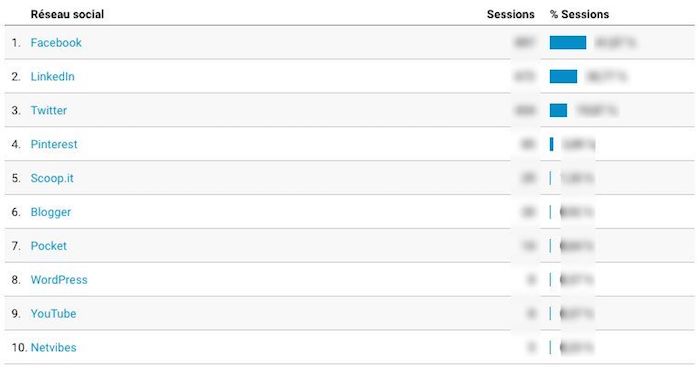Image resolution: width=700 pixels, height=368 pixels.
Task: Click the blurred Facebook sessions count
Action: 525,43
